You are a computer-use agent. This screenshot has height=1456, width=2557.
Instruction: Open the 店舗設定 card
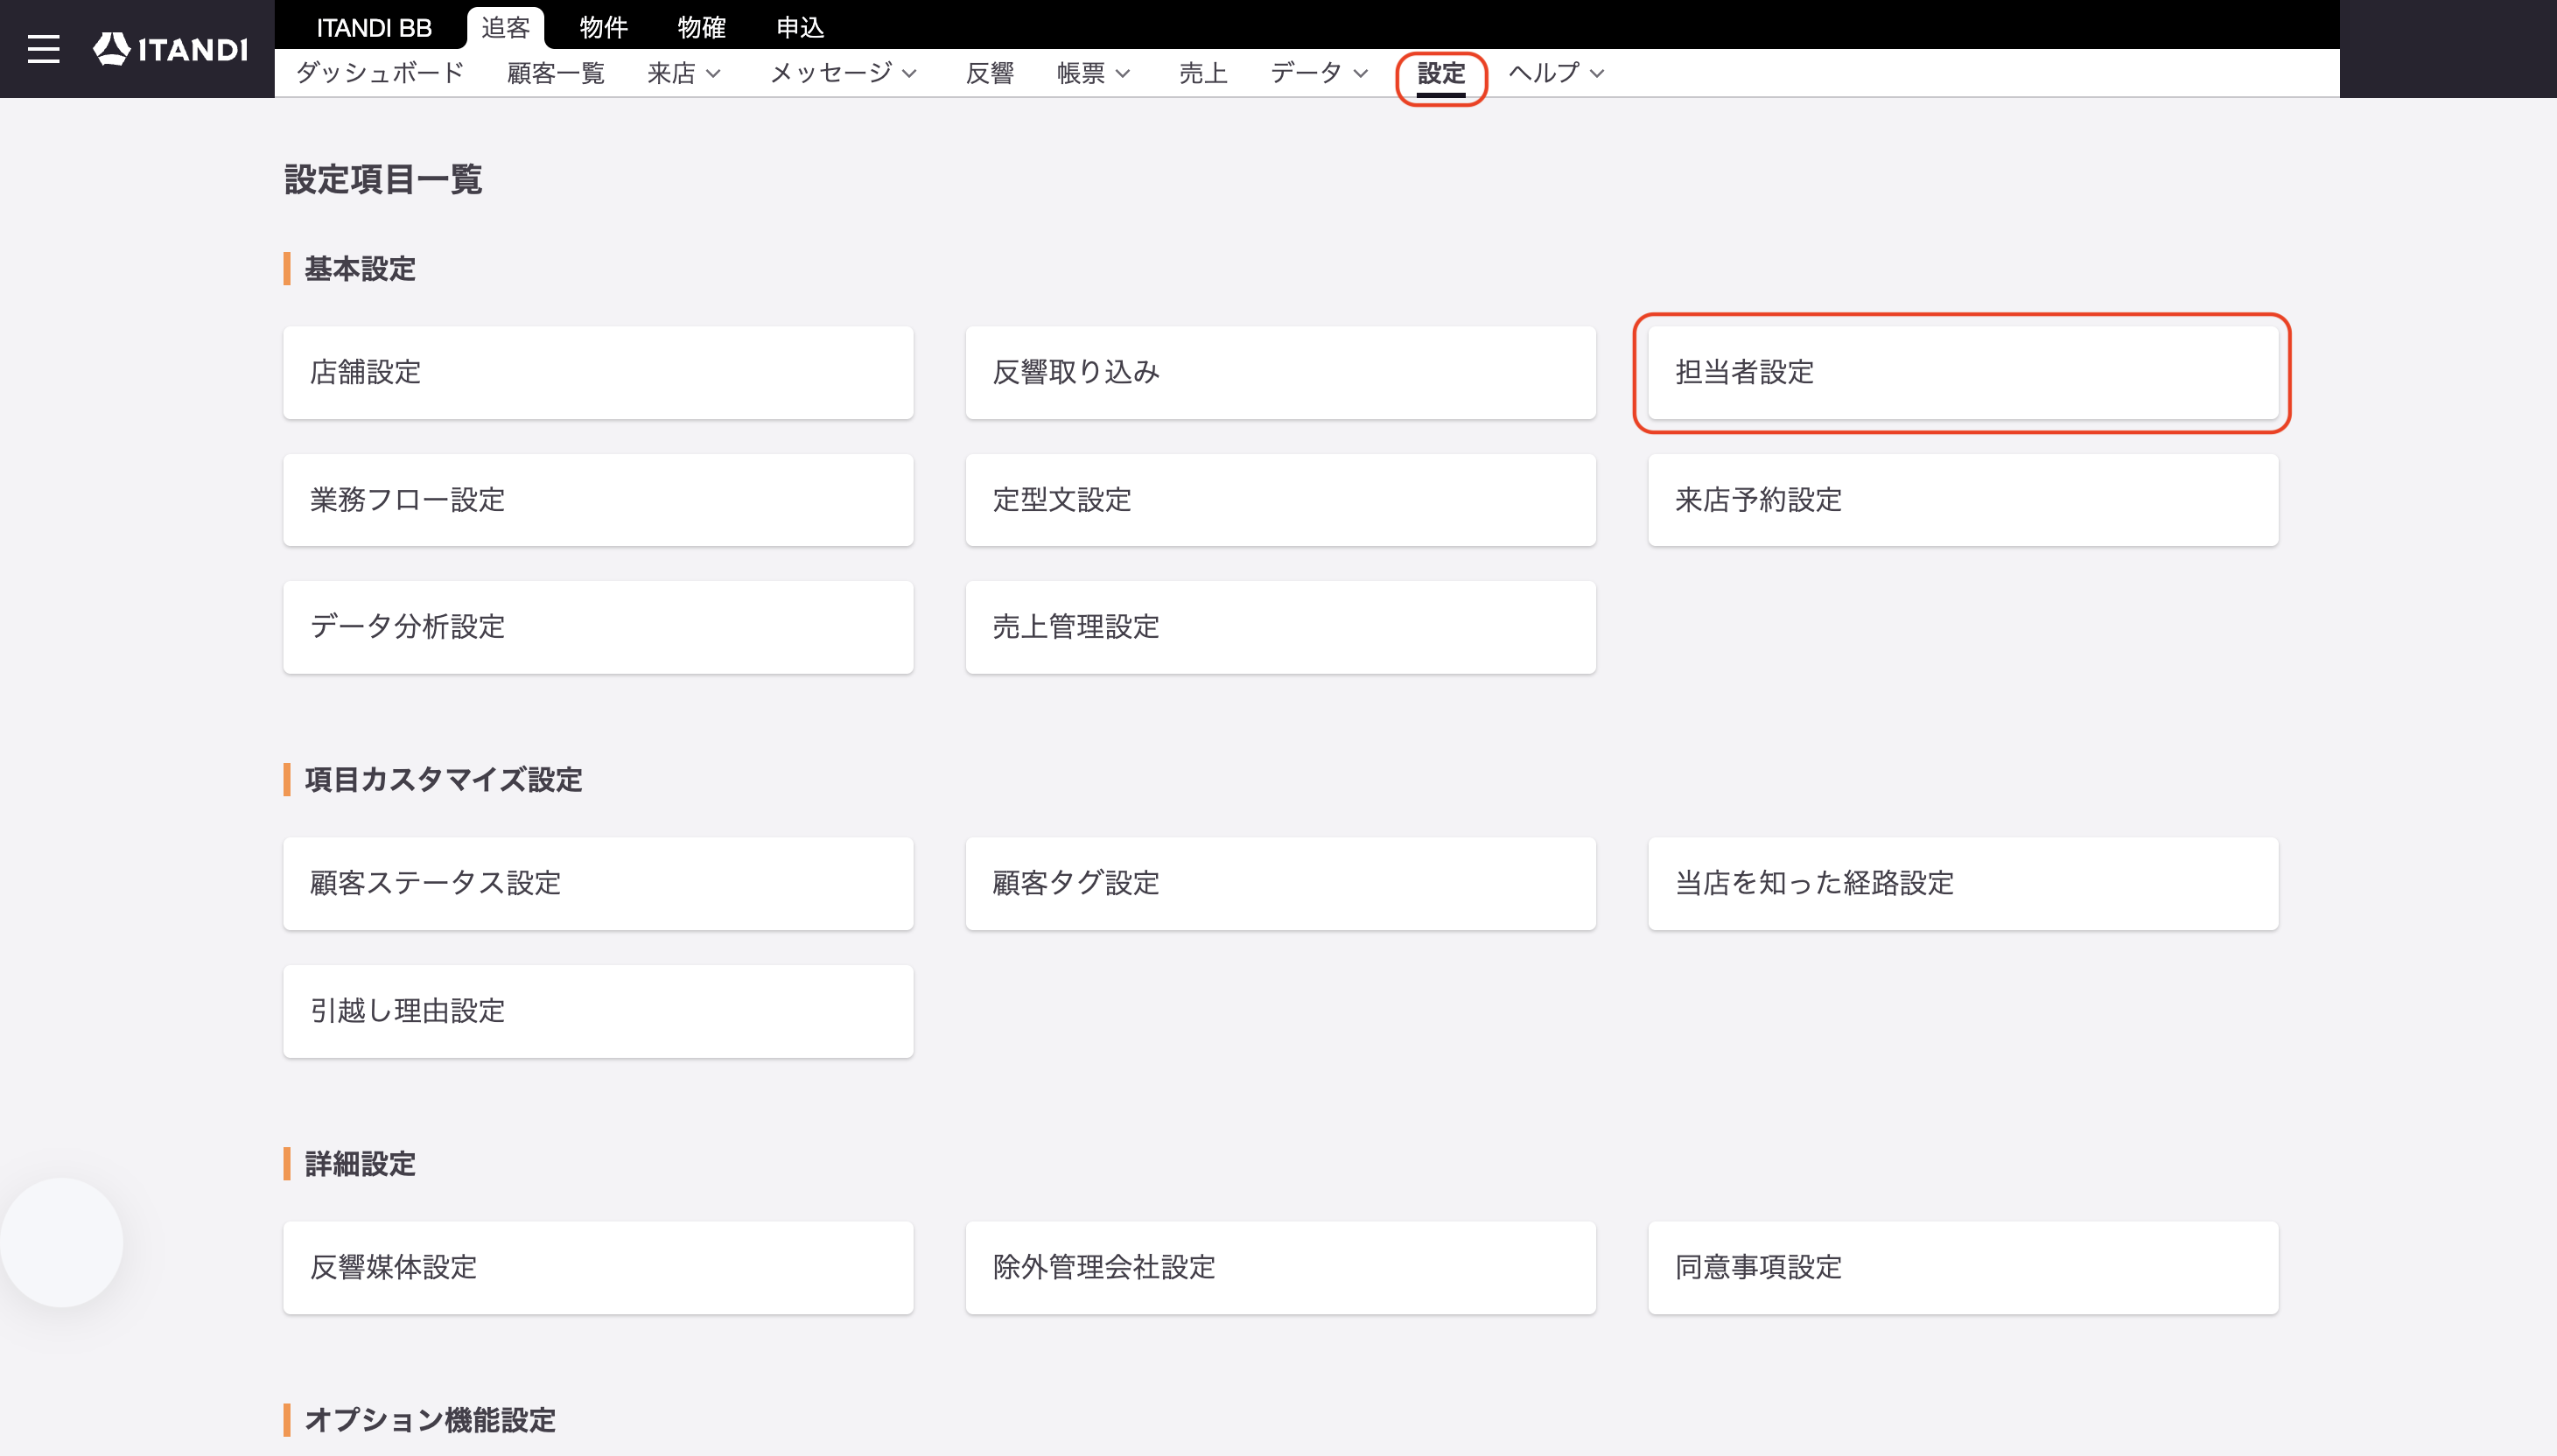coord(598,372)
